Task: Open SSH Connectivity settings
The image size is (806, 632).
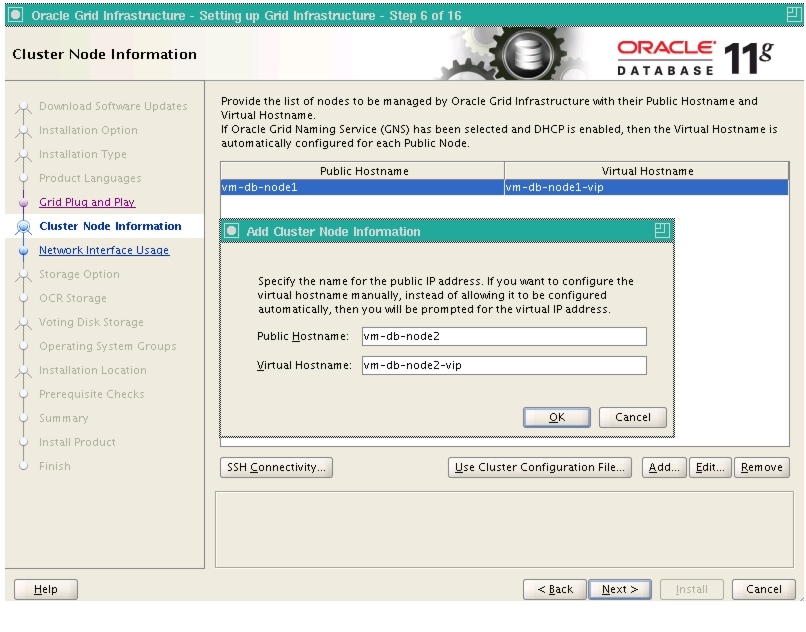Action: coord(276,467)
